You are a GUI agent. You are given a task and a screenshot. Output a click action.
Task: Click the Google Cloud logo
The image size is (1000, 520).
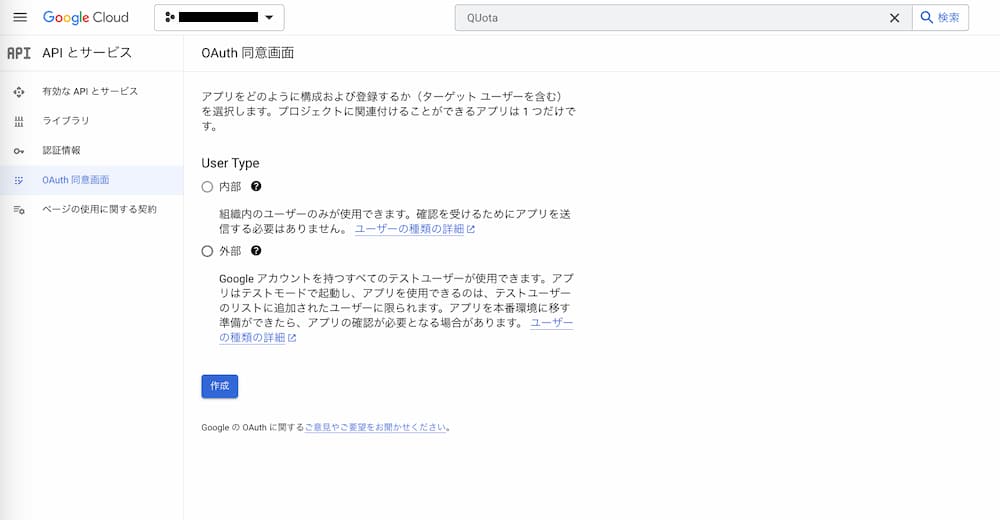point(85,17)
